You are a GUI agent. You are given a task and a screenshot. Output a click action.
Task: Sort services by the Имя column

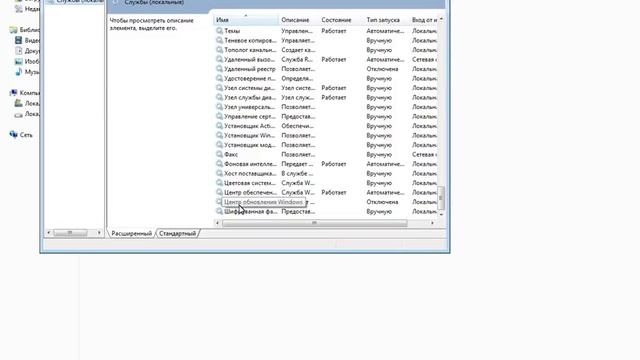pos(246,20)
